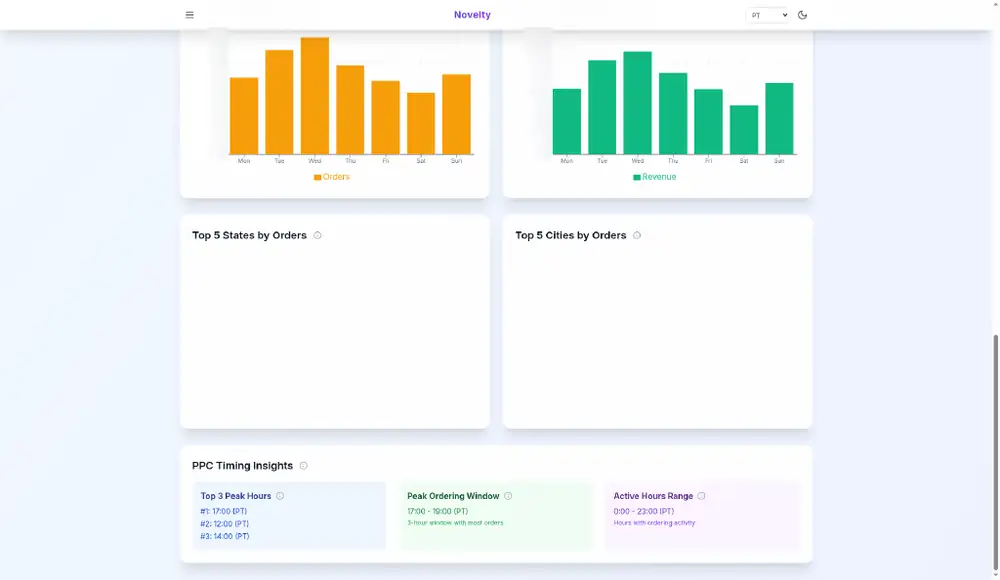
Task: Click info icon beside Top 3 Peak Hours
Action: click(280, 496)
